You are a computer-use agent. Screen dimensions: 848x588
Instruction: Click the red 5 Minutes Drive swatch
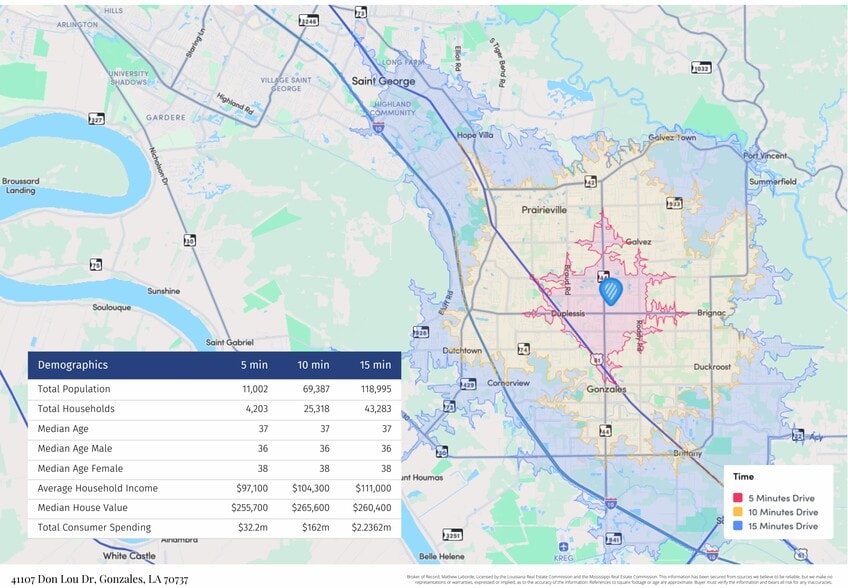click(738, 498)
